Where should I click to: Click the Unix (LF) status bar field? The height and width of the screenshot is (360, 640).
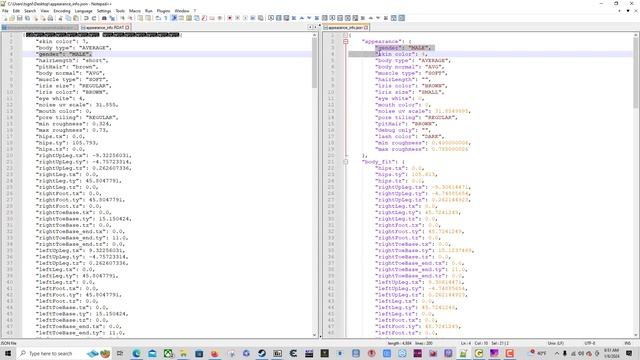pyautogui.click(x=556, y=343)
